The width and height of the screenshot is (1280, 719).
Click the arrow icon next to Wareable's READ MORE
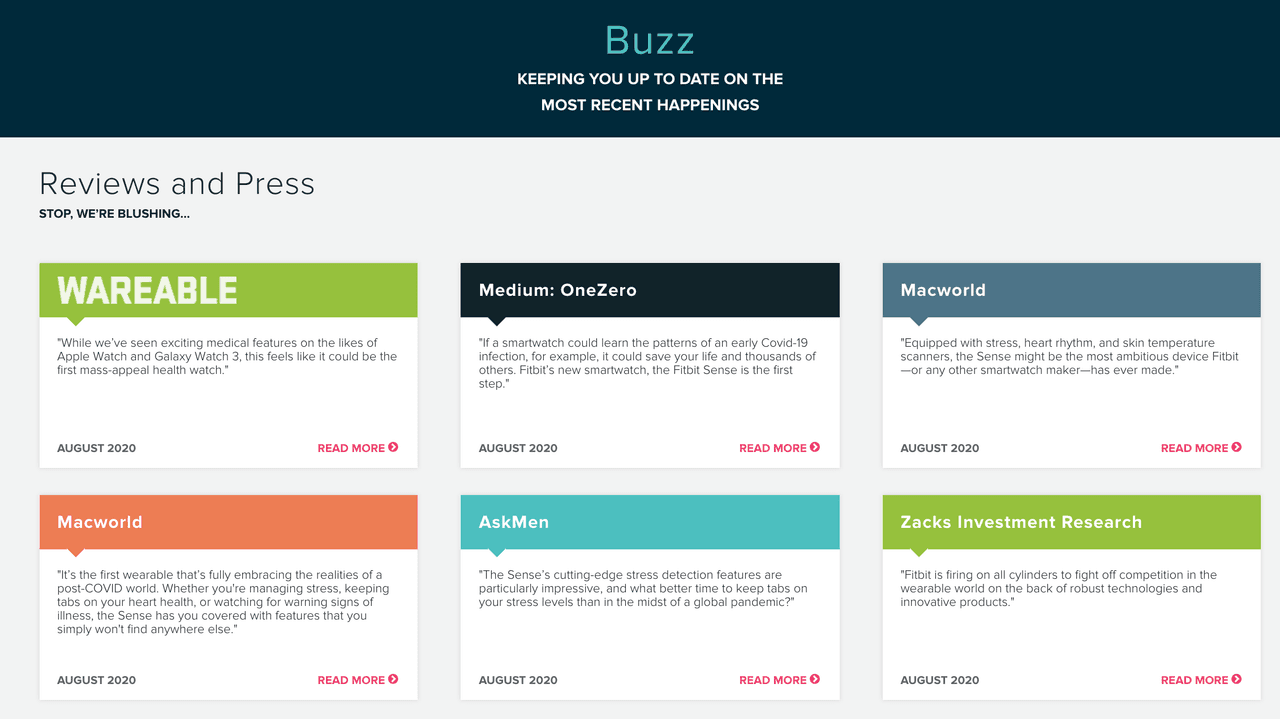pyautogui.click(x=394, y=448)
